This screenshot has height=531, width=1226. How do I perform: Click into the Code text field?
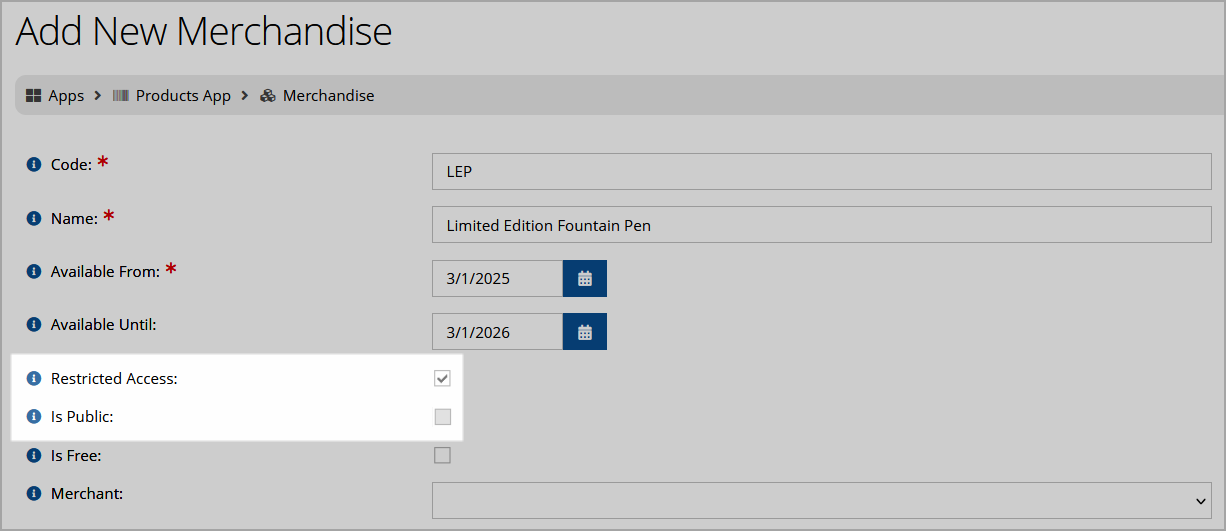pyautogui.click(x=822, y=171)
